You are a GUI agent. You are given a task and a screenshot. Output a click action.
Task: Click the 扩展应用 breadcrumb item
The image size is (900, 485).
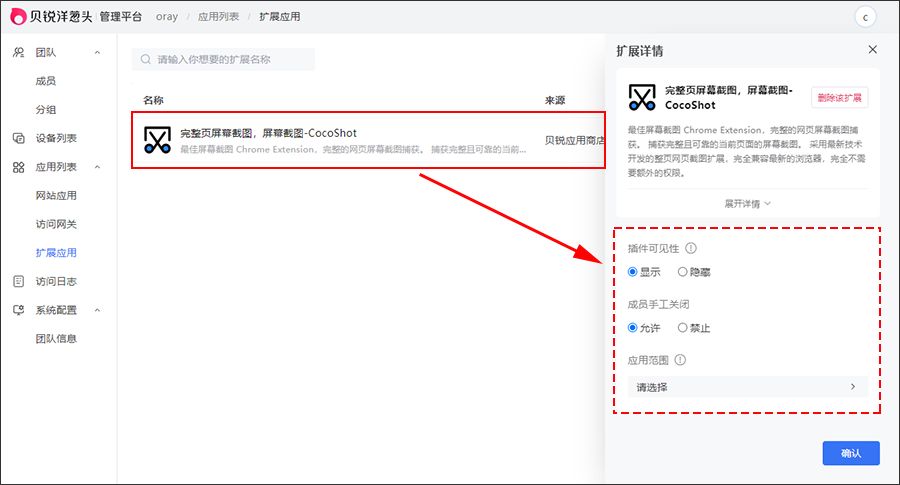280,17
